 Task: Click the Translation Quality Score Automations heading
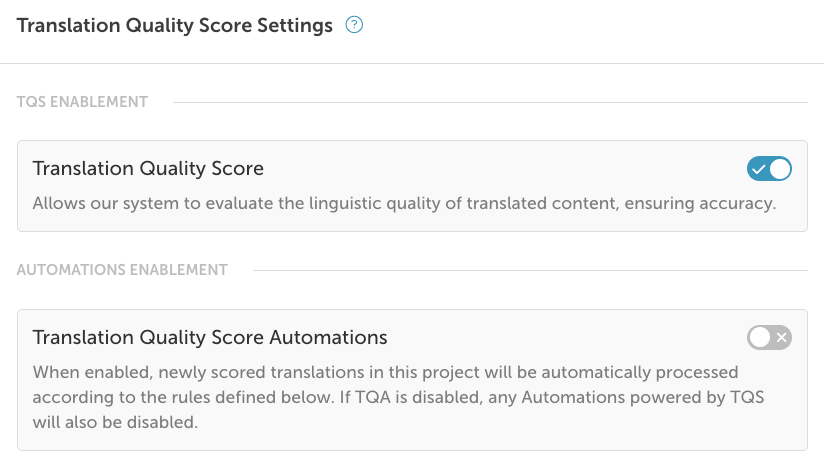click(210, 337)
